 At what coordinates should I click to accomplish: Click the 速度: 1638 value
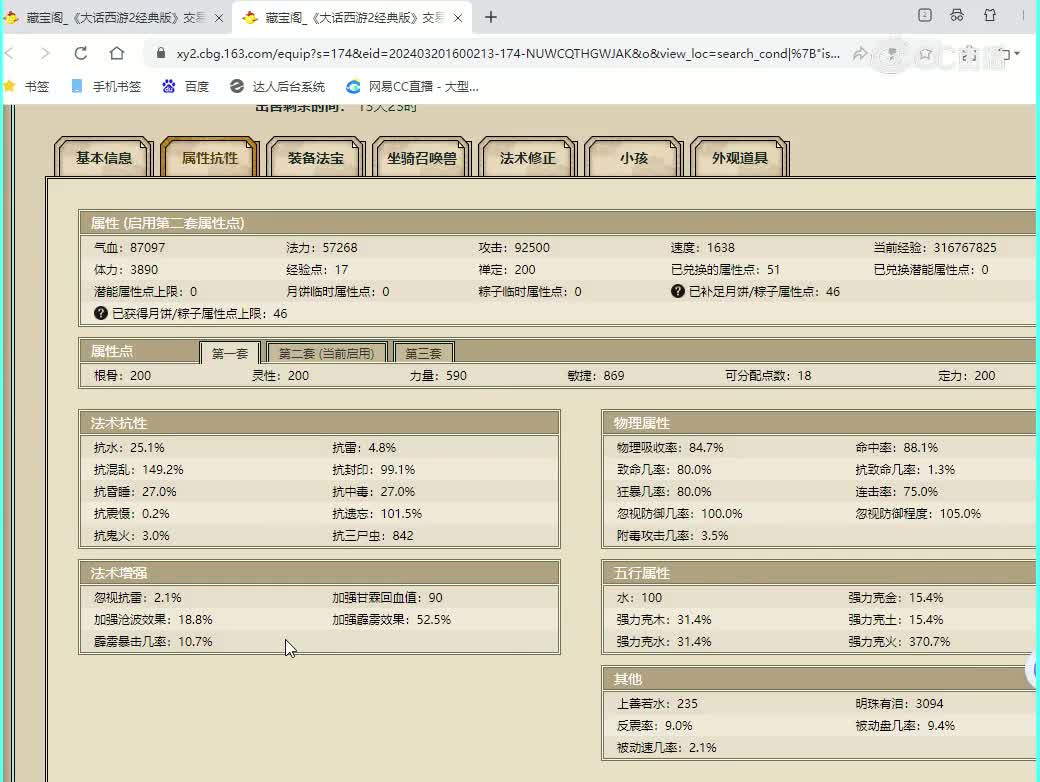pos(702,247)
